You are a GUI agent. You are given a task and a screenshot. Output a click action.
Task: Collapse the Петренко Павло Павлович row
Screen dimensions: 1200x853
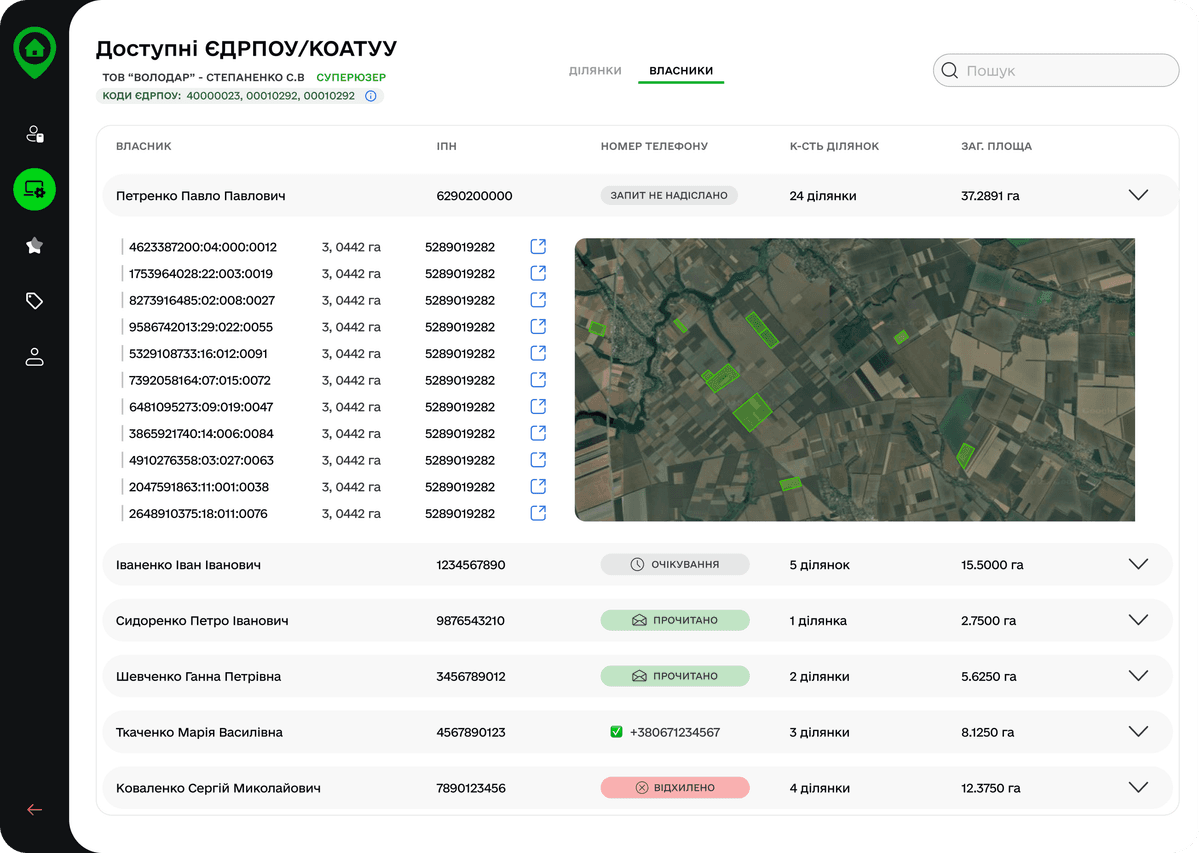pyautogui.click(x=1137, y=196)
